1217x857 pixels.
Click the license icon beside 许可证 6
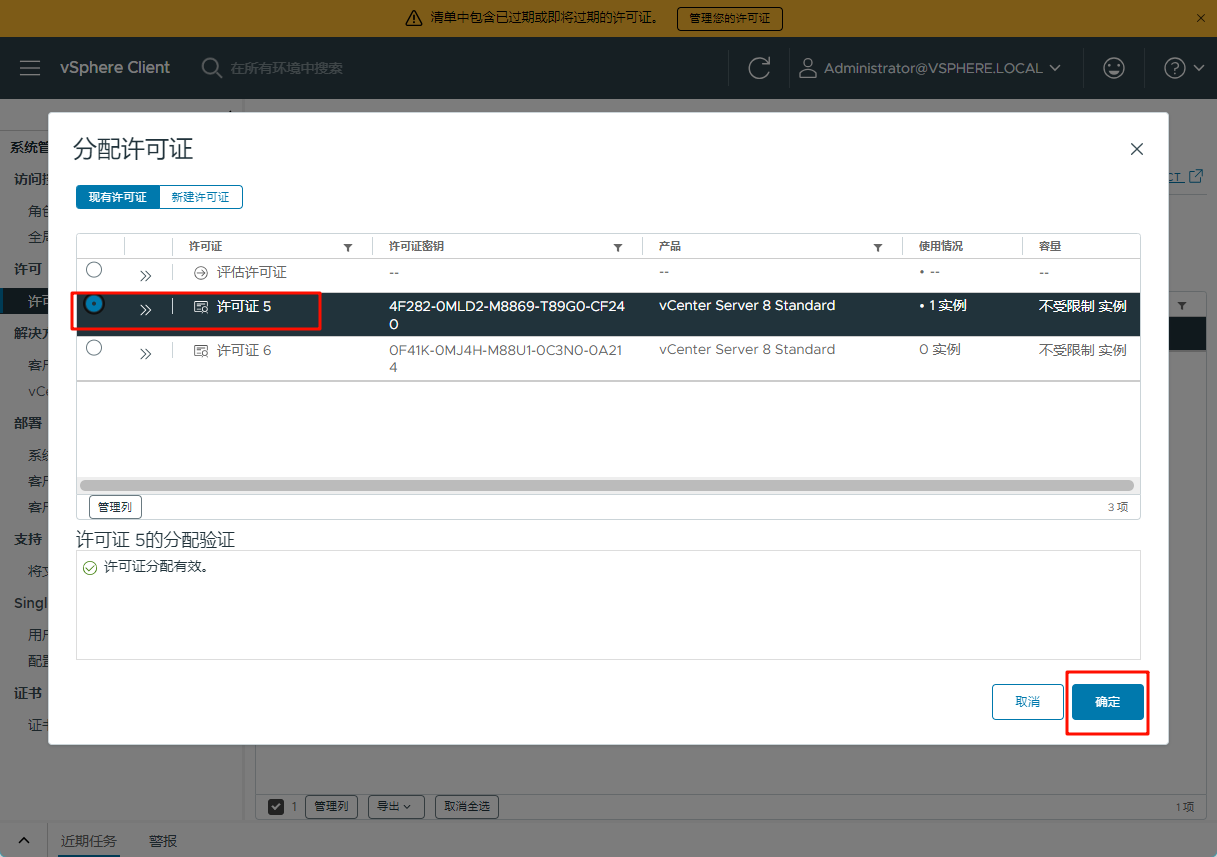[201, 351]
